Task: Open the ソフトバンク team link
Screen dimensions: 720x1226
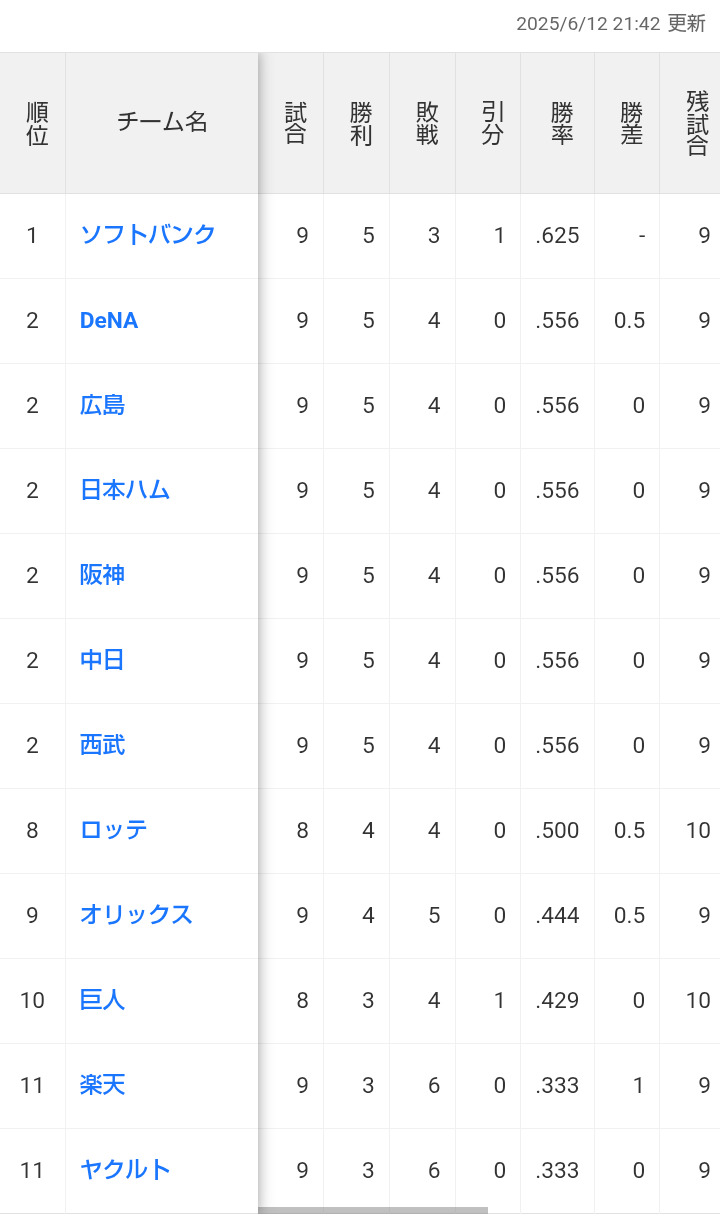Action: [148, 235]
